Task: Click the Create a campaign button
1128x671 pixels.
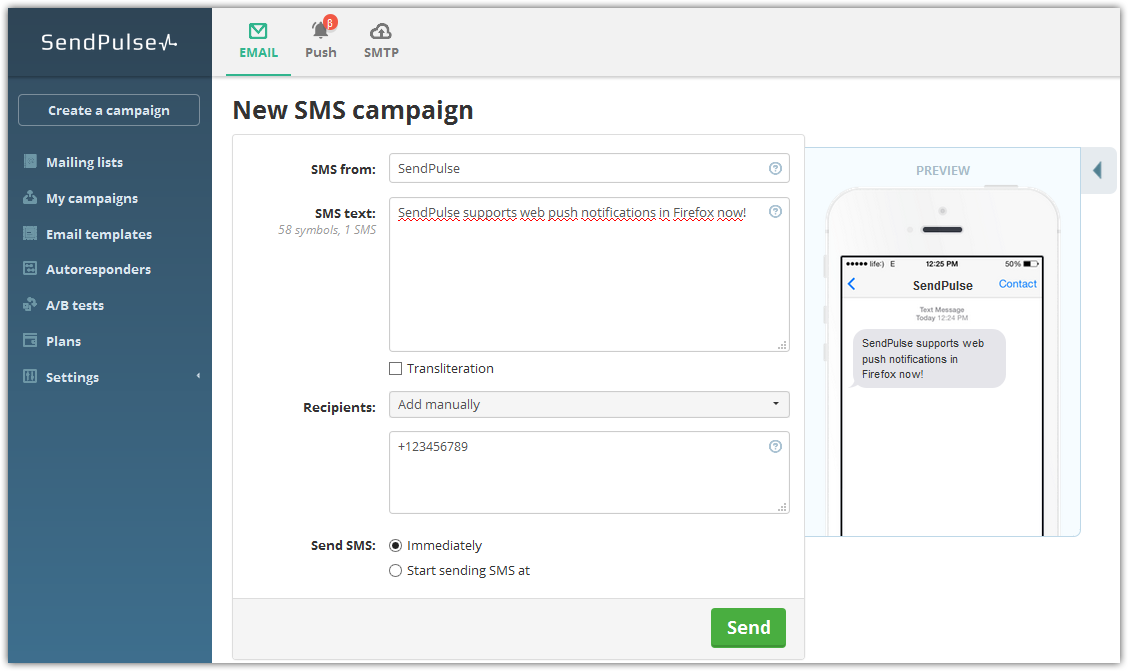Action: pos(109,110)
